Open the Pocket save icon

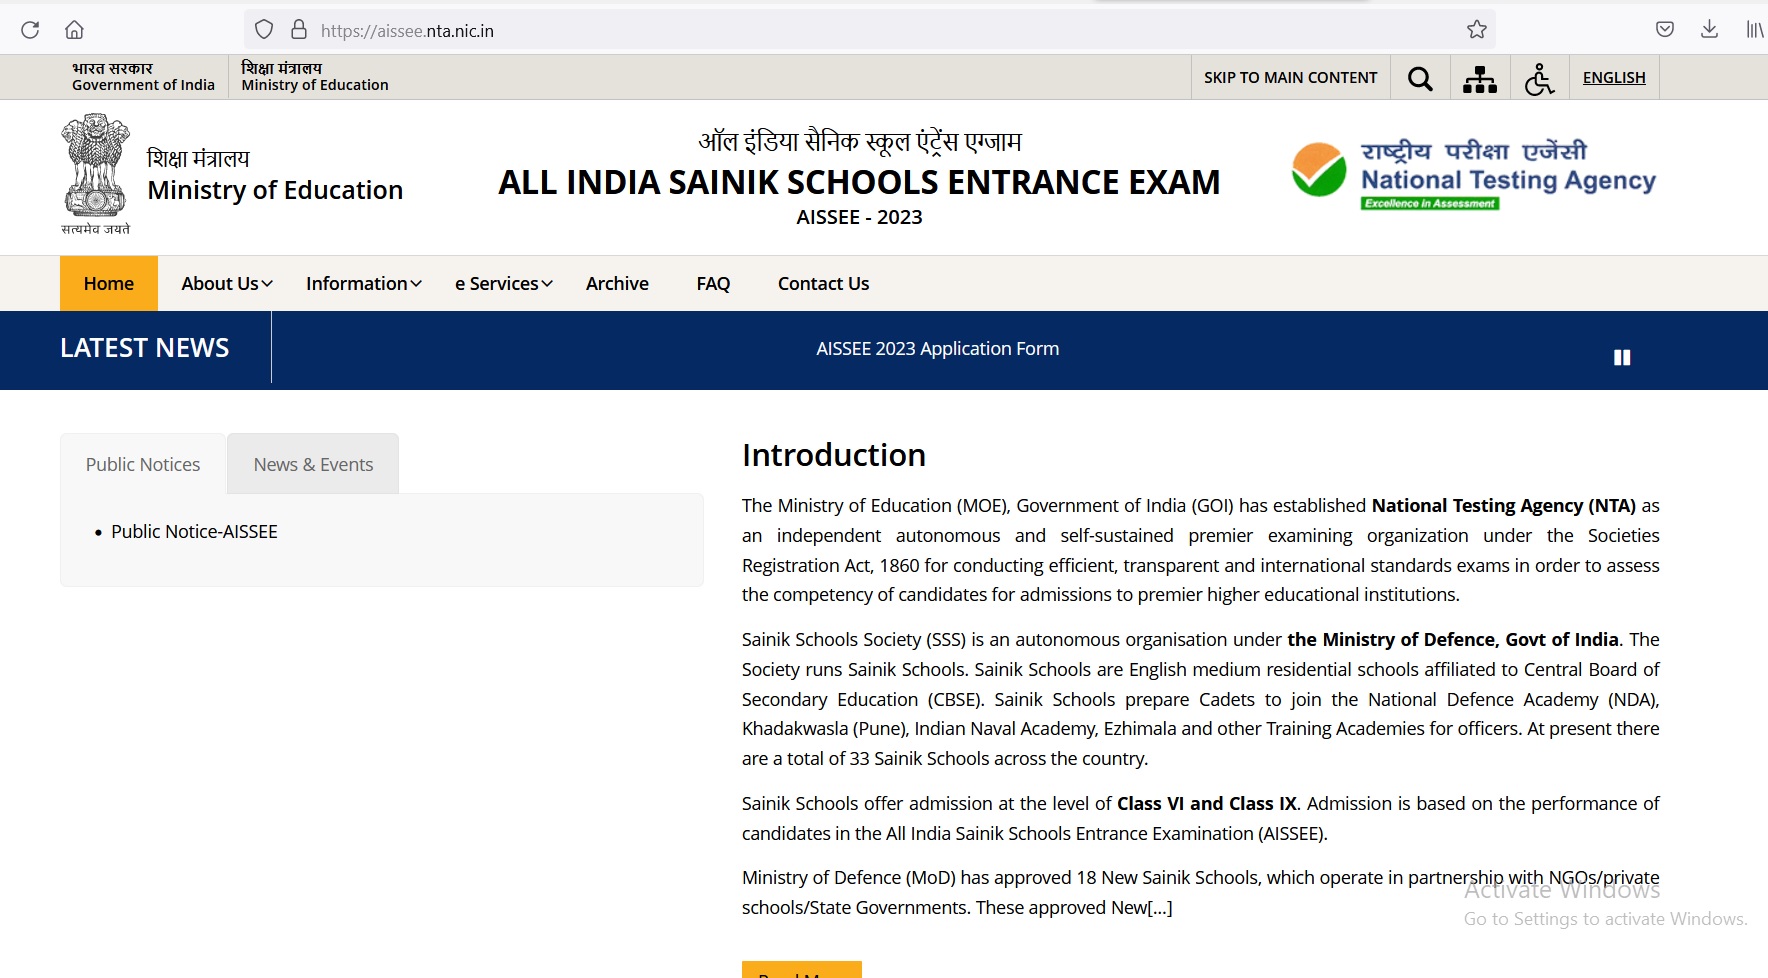(1665, 30)
